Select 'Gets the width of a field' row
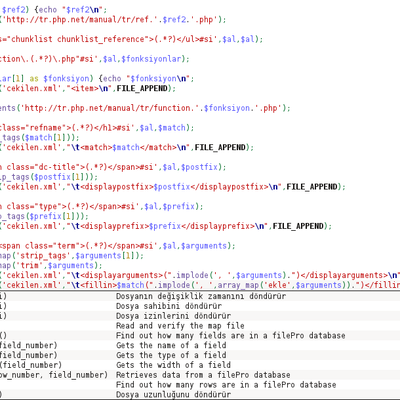 pyautogui.click(x=200, y=365)
